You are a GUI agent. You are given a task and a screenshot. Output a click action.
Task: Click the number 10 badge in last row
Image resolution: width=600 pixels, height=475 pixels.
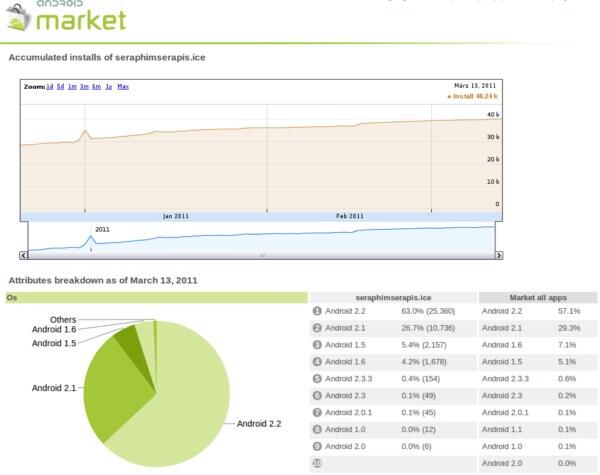click(x=317, y=463)
